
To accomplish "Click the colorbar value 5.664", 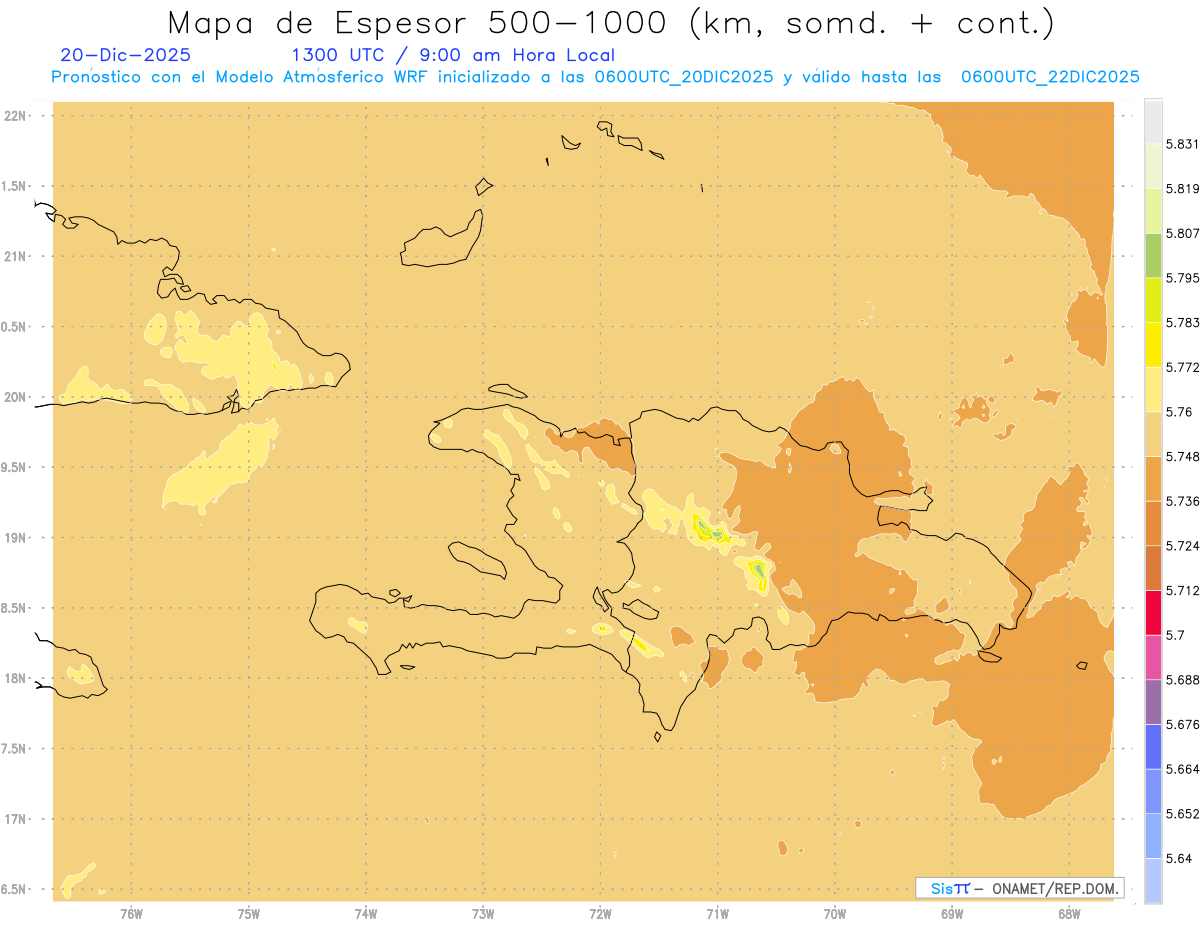I will (1183, 769).
